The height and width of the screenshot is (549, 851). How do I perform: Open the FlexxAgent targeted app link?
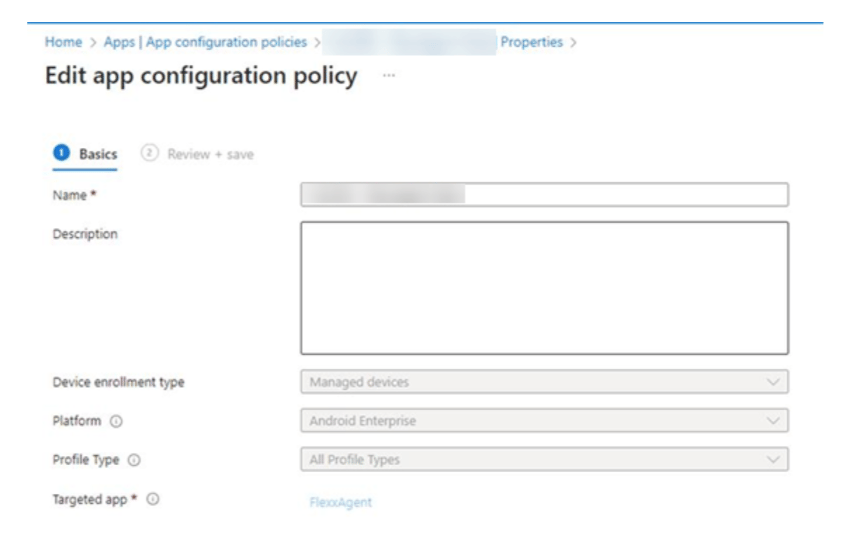point(340,502)
